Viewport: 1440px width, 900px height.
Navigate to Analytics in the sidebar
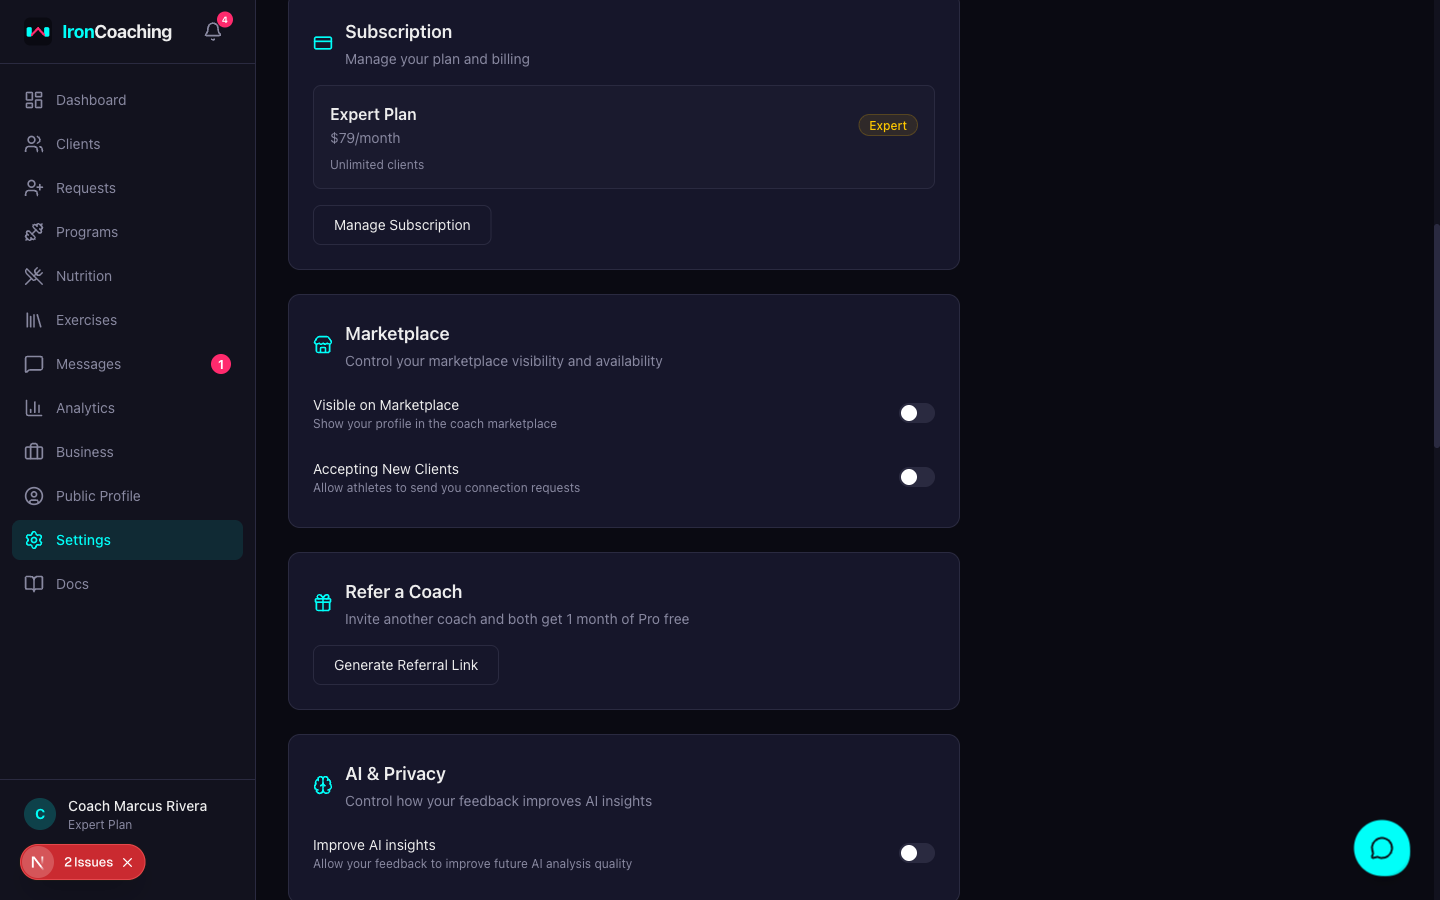85,407
